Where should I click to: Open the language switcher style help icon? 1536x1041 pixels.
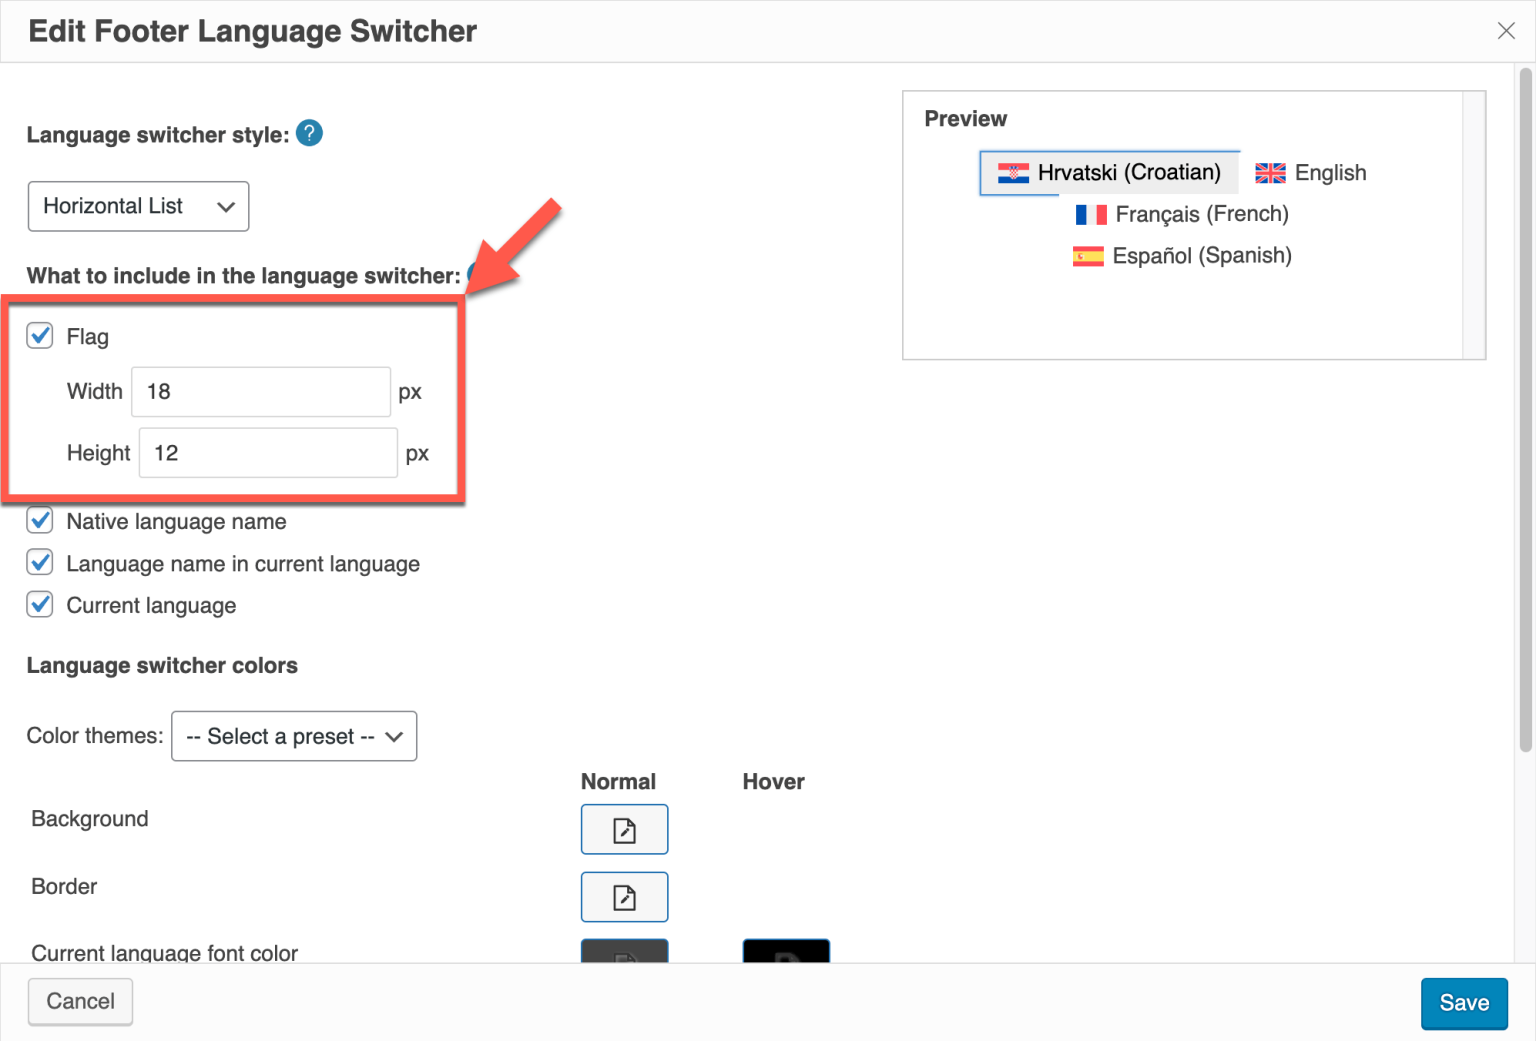pyautogui.click(x=309, y=133)
